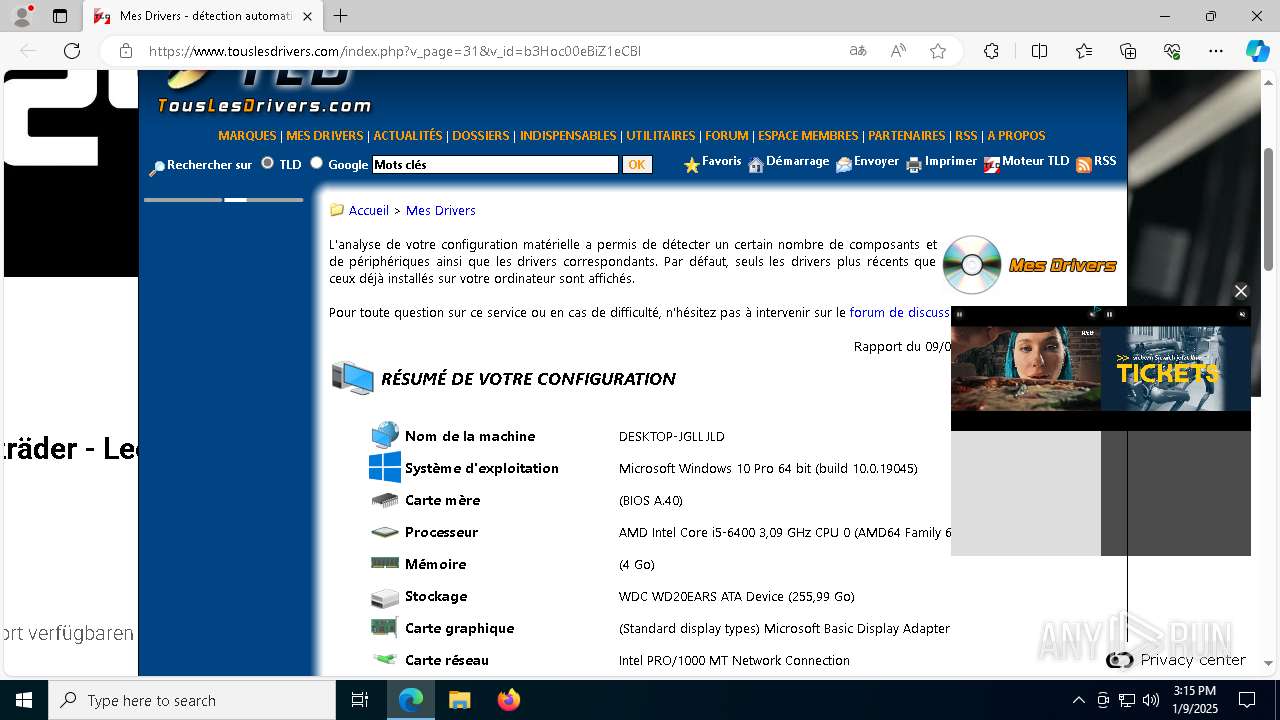Open Edge Collections icon
The width and height of the screenshot is (1280, 720).
tap(1128, 51)
